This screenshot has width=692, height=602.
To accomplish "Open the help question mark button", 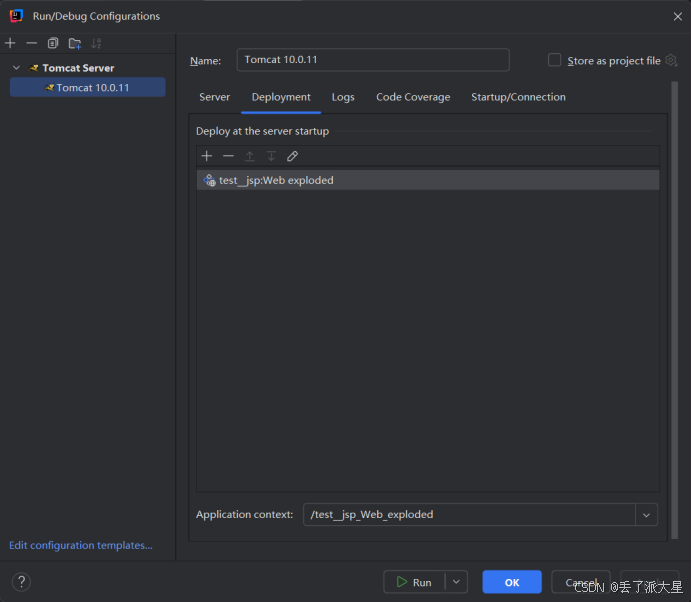I will pos(21,582).
